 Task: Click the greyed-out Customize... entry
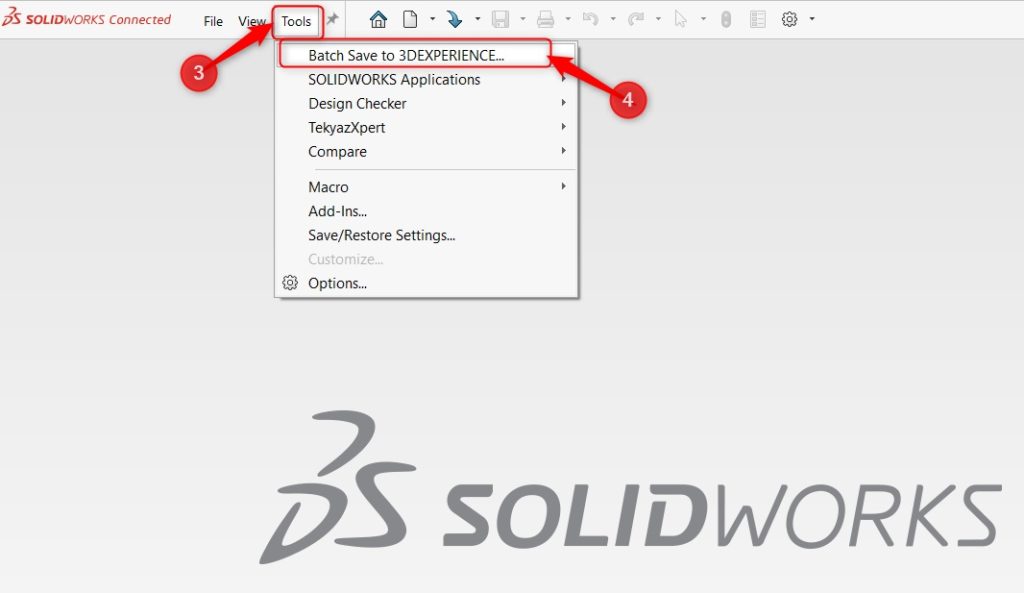click(x=426, y=259)
